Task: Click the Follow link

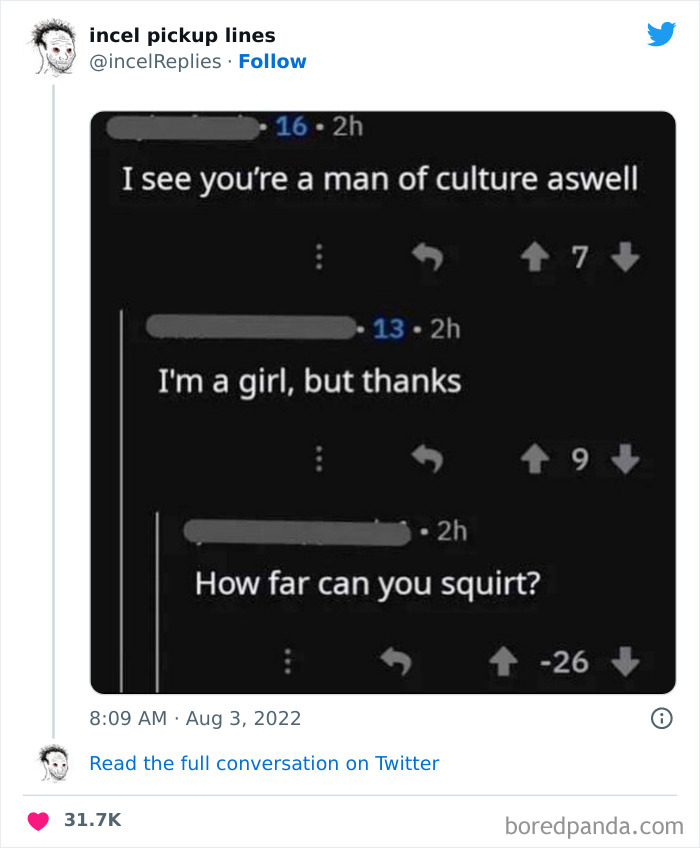Action: pyautogui.click(x=271, y=61)
